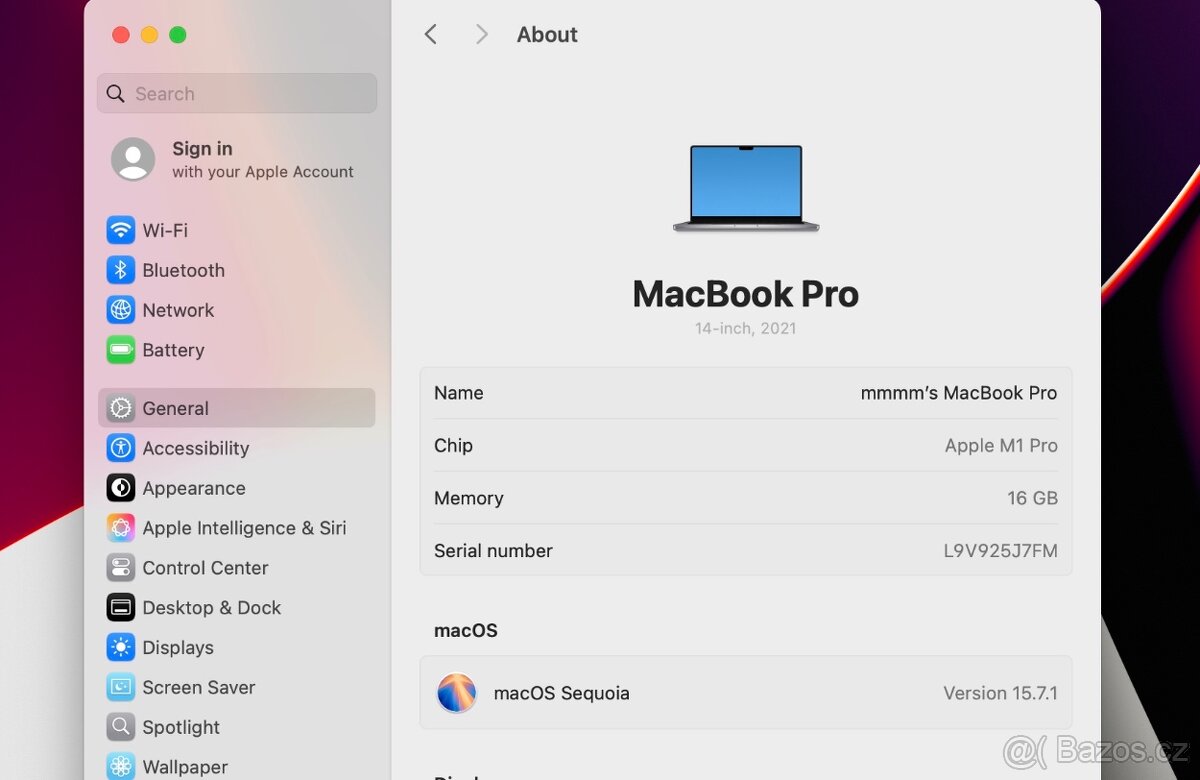This screenshot has width=1200, height=780.
Task: Open Displays settings via its icon
Action: coord(120,647)
